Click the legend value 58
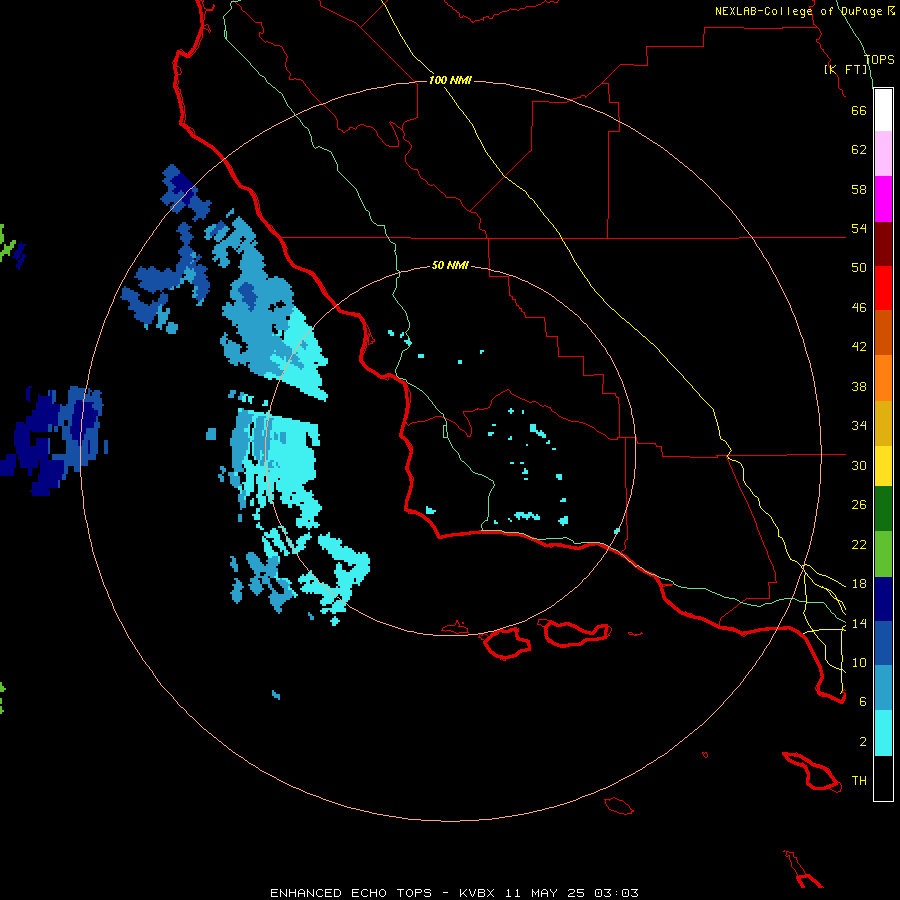900x900 pixels. 859,189
